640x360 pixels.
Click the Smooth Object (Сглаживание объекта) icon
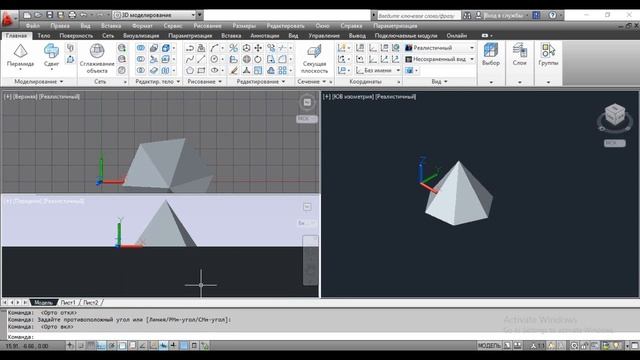tap(97, 51)
